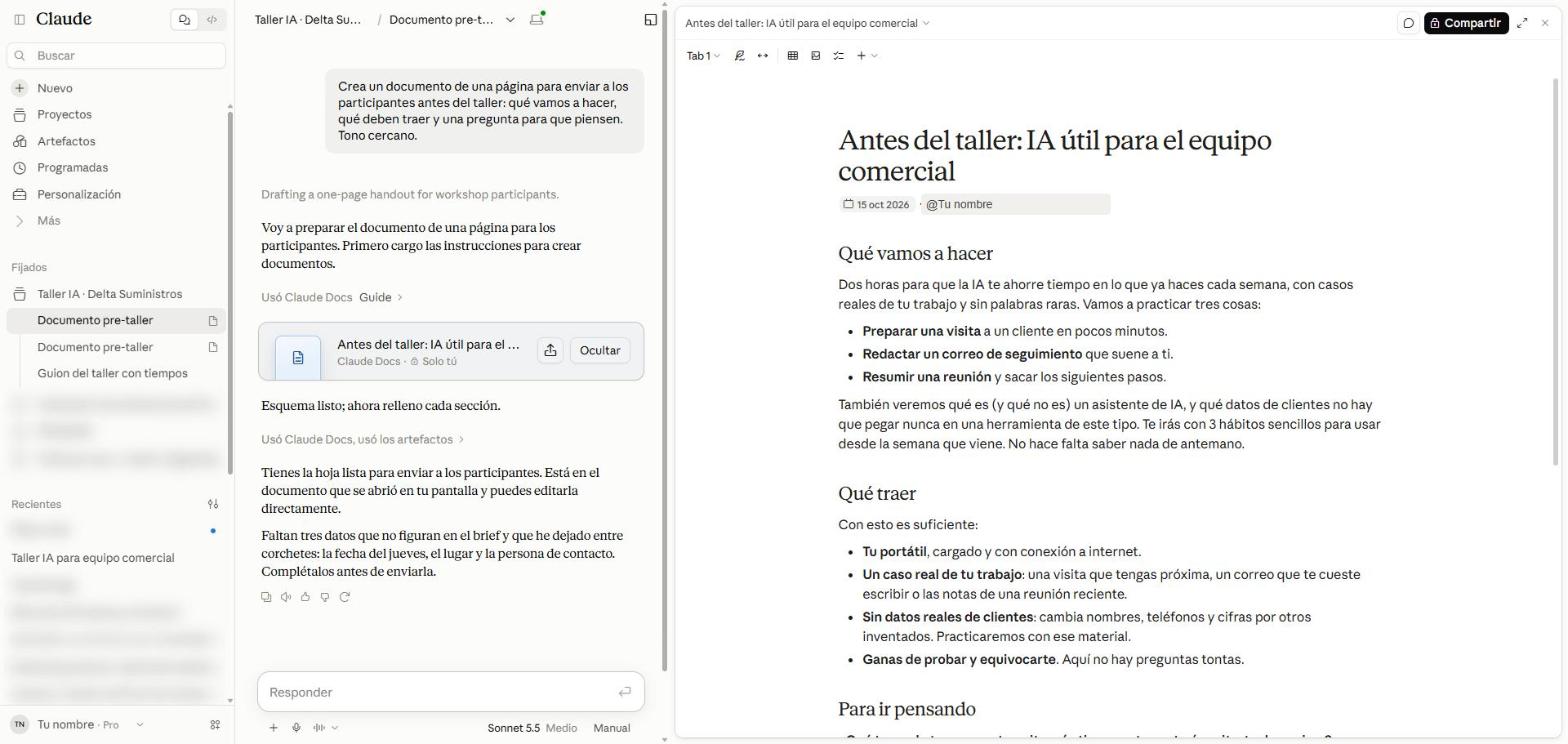Click the project status icon with green dot

click(x=537, y=19)
